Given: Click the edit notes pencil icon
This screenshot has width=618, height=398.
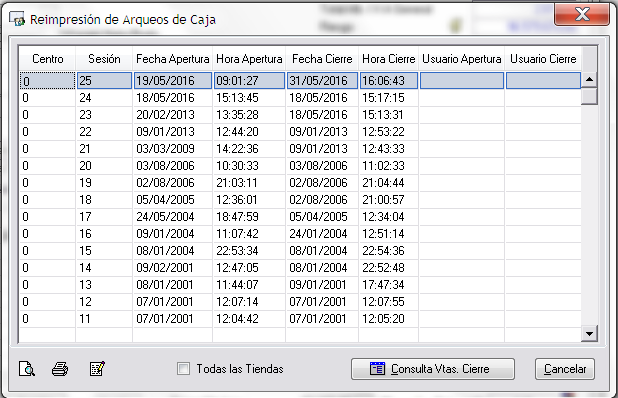Looking at the screenshot, I should [97, 369].
